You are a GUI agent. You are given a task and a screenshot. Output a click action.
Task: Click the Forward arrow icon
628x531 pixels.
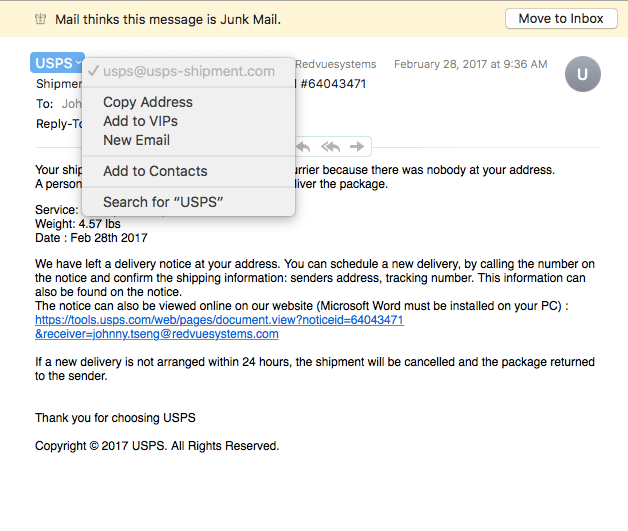357,147
